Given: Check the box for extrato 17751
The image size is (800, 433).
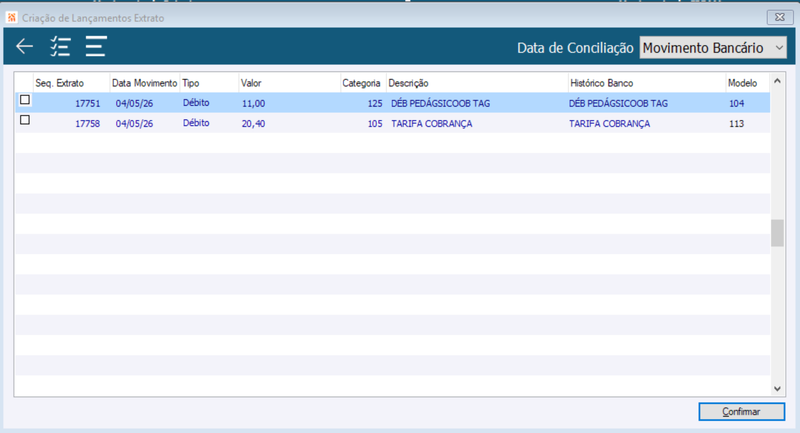Looking at the screenshot, I should (25, 100).
